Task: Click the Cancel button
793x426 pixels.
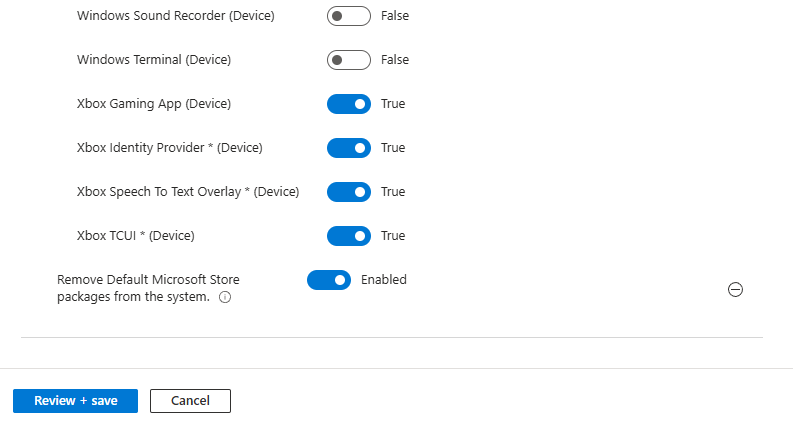Action: coord(190,401)
